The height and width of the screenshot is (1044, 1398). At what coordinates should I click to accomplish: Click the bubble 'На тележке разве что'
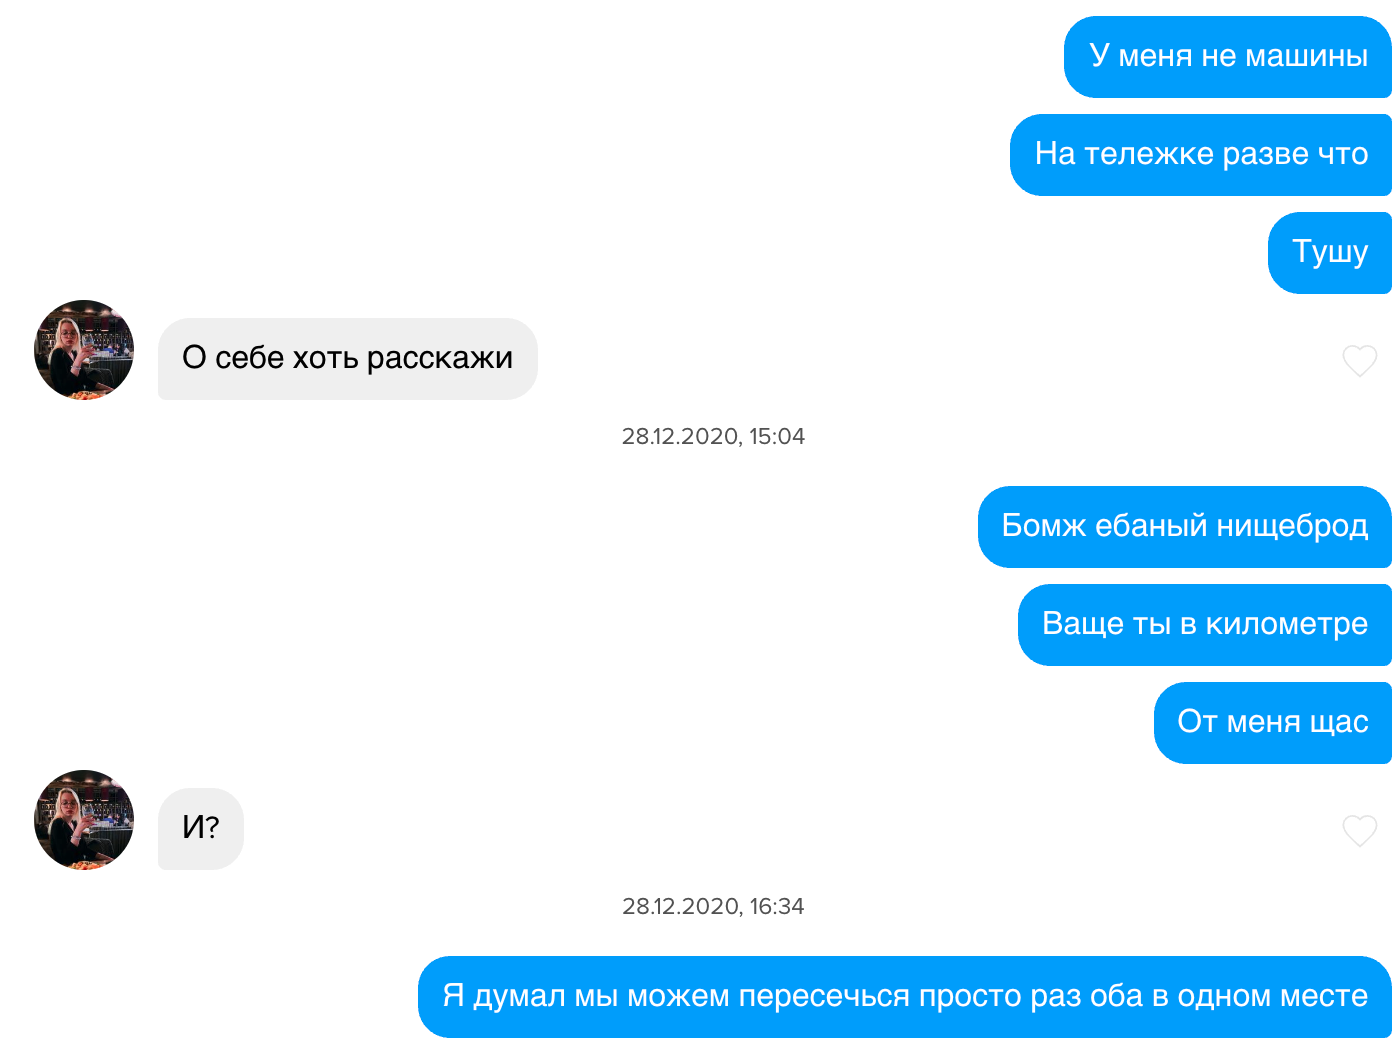(1201, 155)
